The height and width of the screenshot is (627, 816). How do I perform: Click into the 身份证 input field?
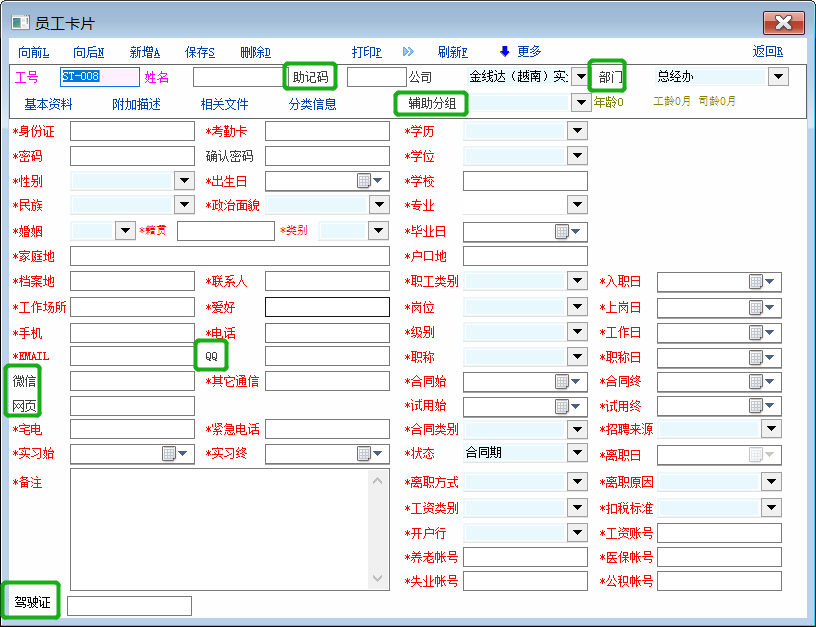(132, 131)
